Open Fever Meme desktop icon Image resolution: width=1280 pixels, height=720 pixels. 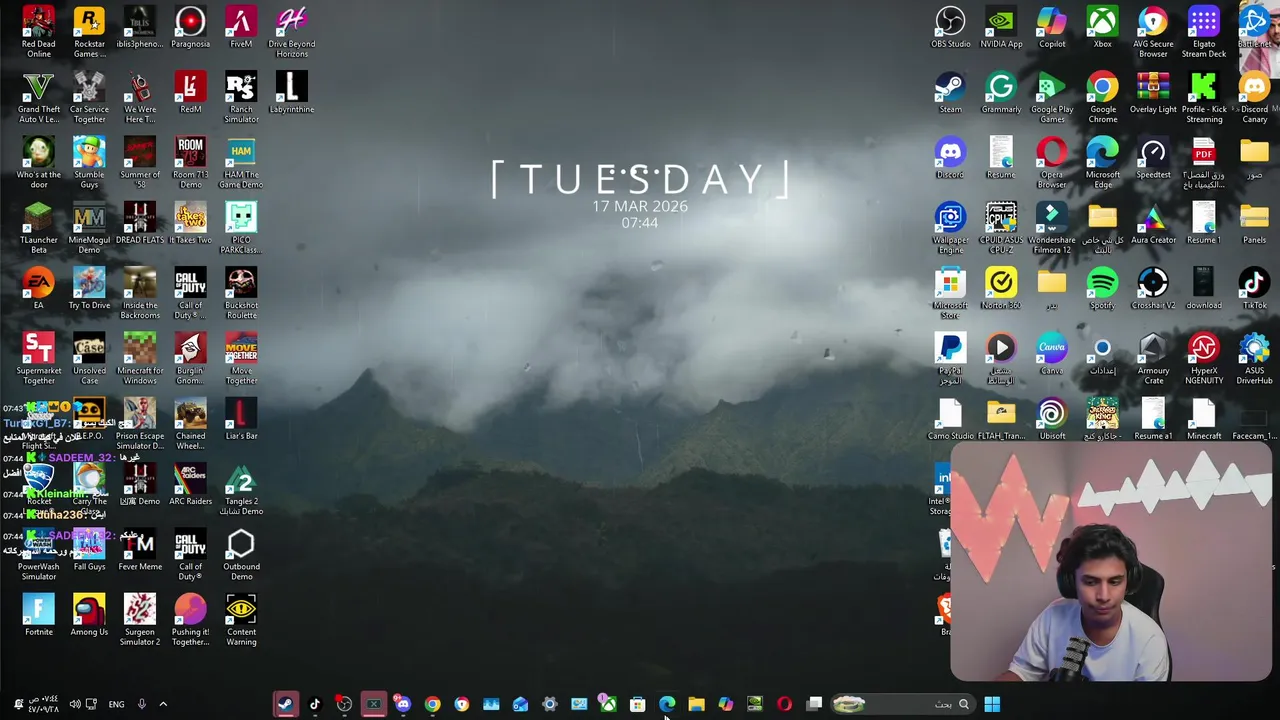click(140, 550)
